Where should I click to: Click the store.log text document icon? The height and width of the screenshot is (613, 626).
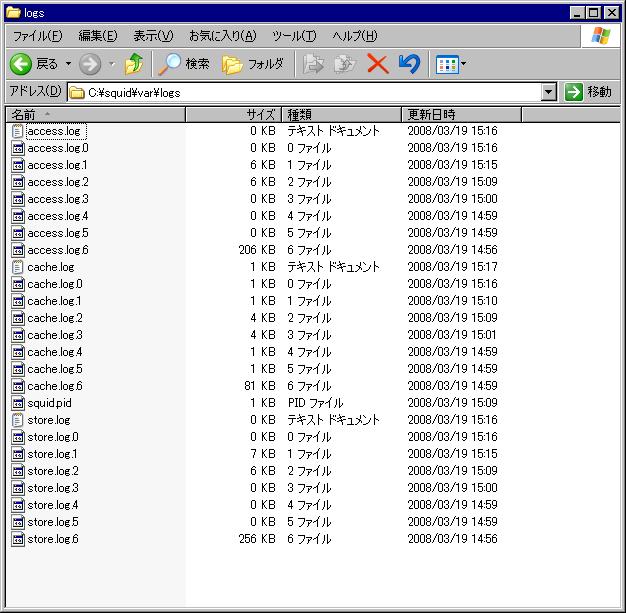tap(17, 420)
